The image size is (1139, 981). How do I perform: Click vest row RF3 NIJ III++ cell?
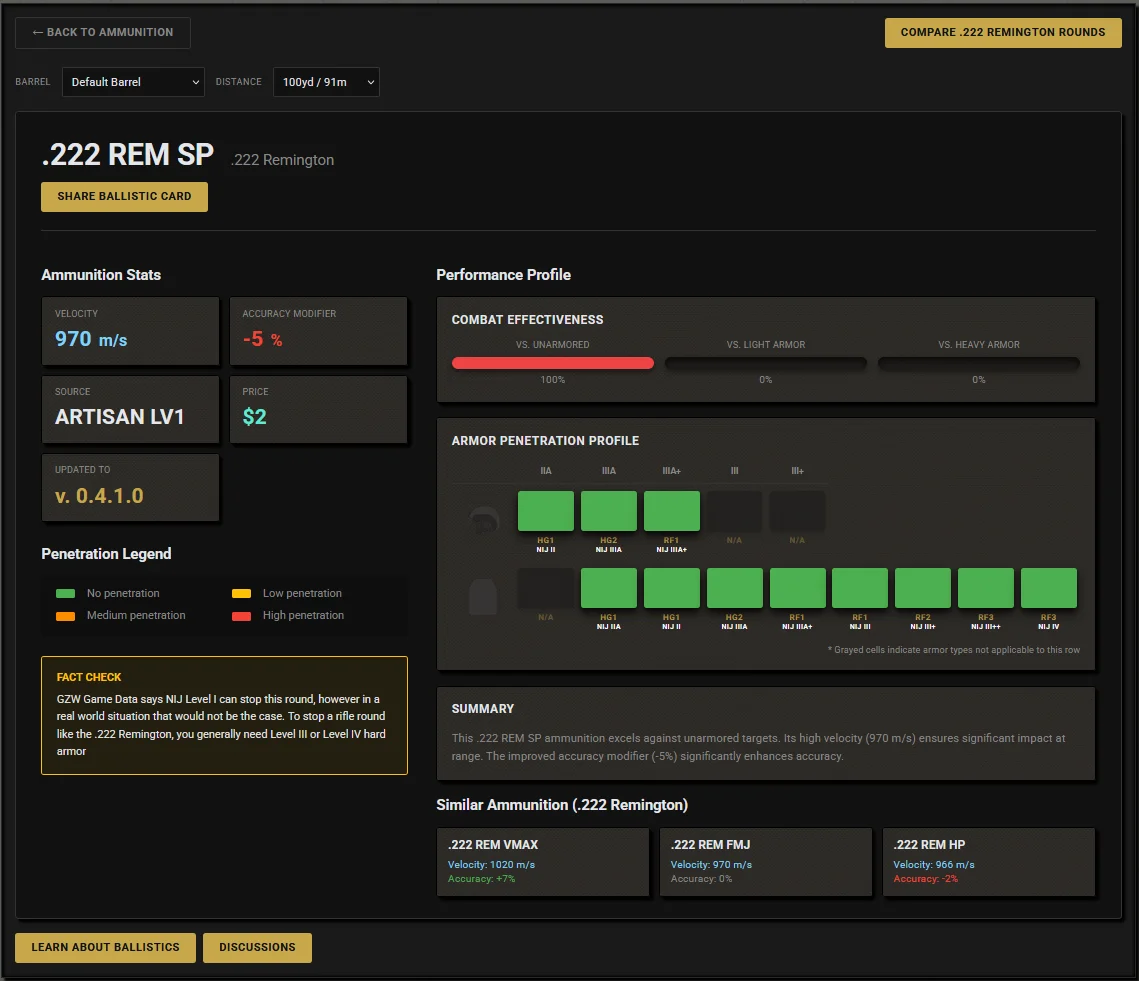point(986,588)
